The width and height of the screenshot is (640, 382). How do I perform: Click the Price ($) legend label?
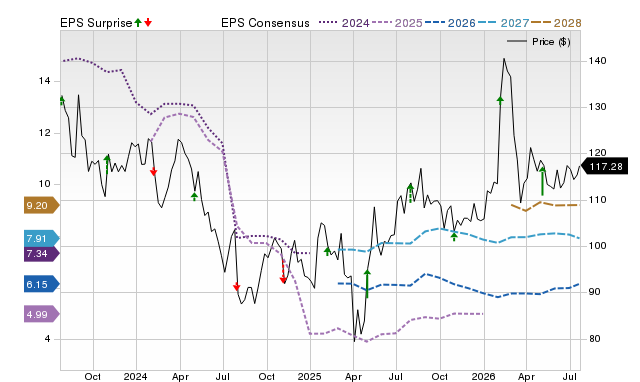pos(551,42)
